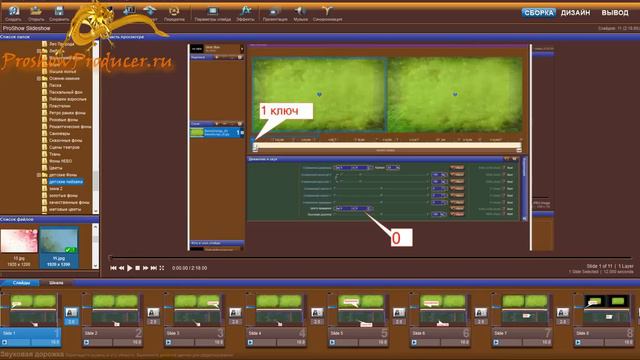Click the preview seek bar under the player

pos(371,258)
